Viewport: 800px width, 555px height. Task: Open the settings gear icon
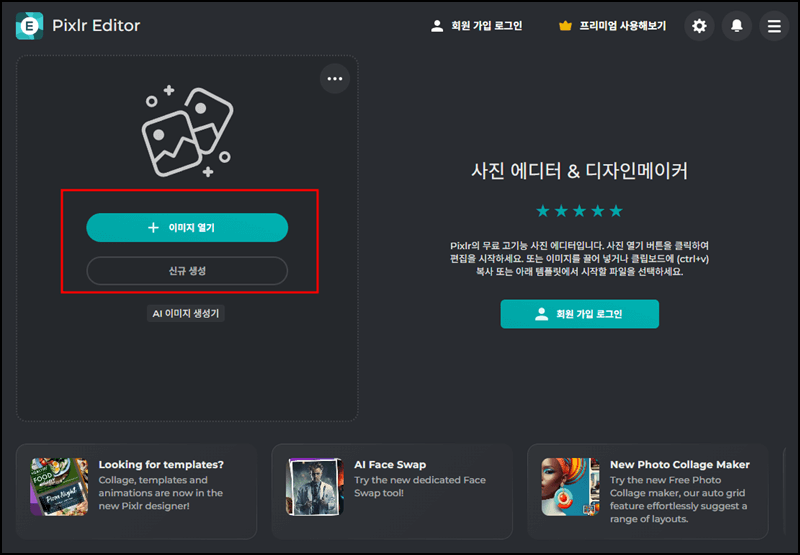pos(699,26)
